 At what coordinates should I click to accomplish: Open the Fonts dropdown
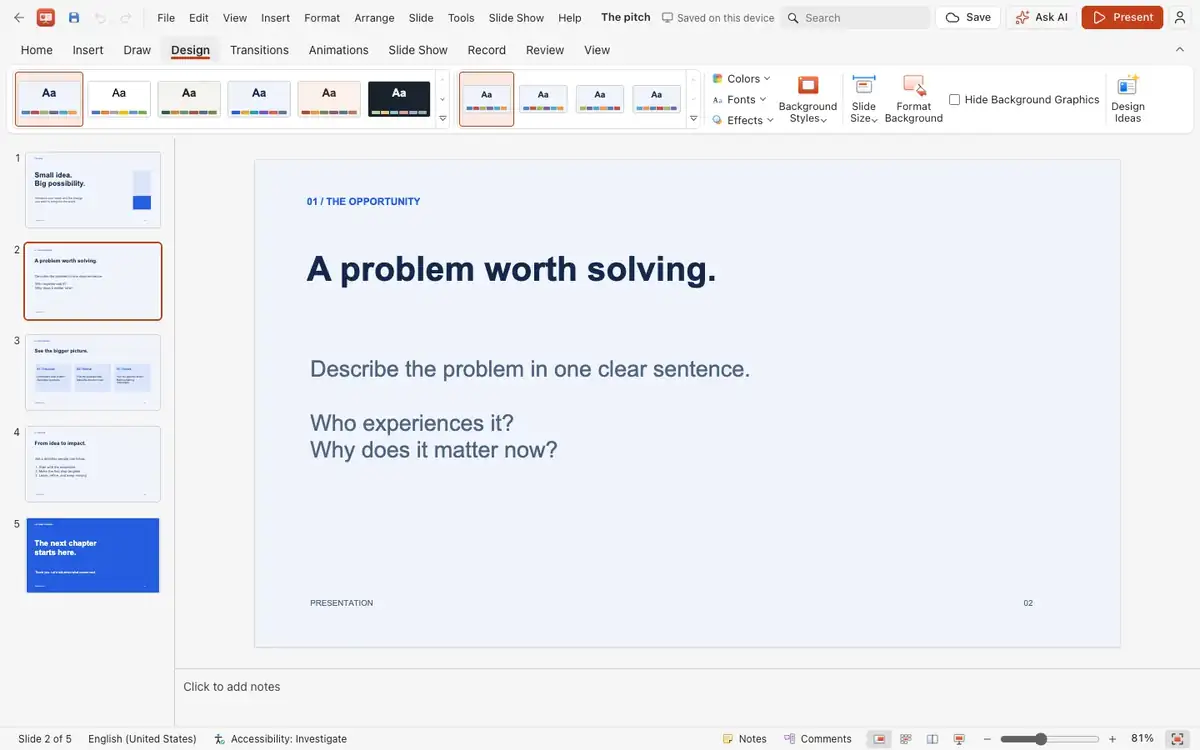[739, 100]
